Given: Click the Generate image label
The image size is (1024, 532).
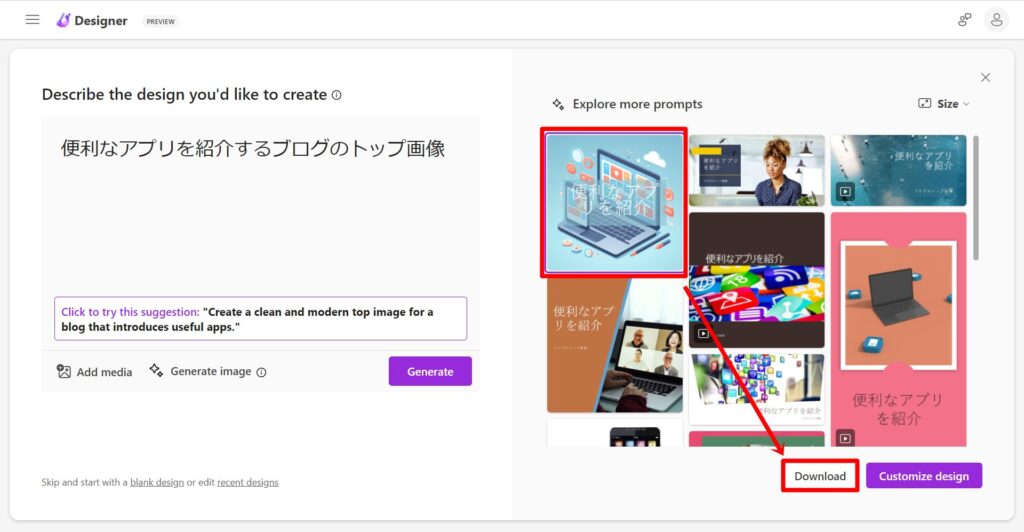Looking at the screenshot, I should click(210, 371).
